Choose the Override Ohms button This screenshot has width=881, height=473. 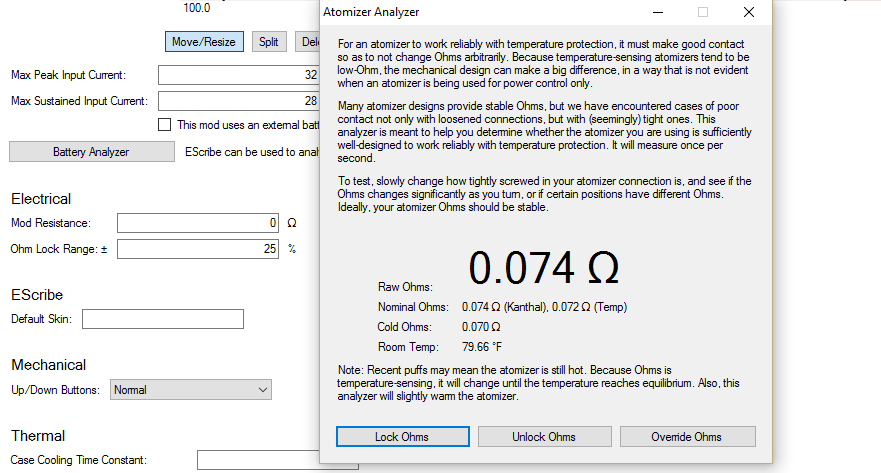(x=688, y=437)
